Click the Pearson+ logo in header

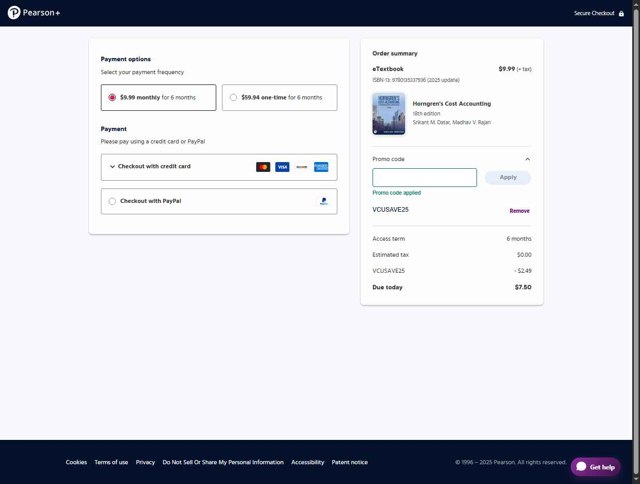coord(34,13)
